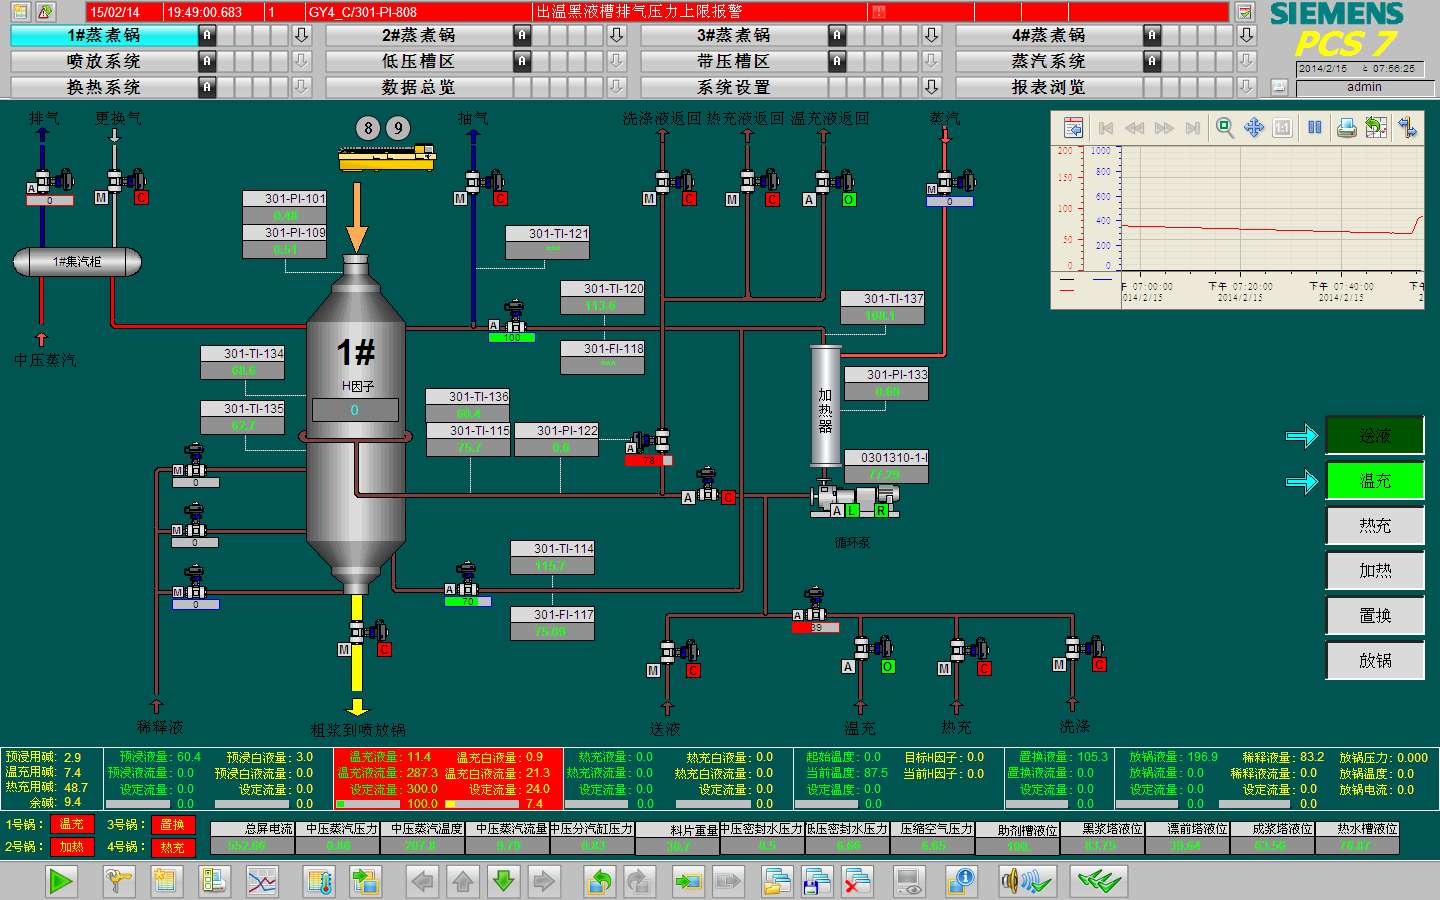Screen dimensions: 1440x900
Task: Toggle the A group indicator beside 喷放系统
Action: coord(207,60)
